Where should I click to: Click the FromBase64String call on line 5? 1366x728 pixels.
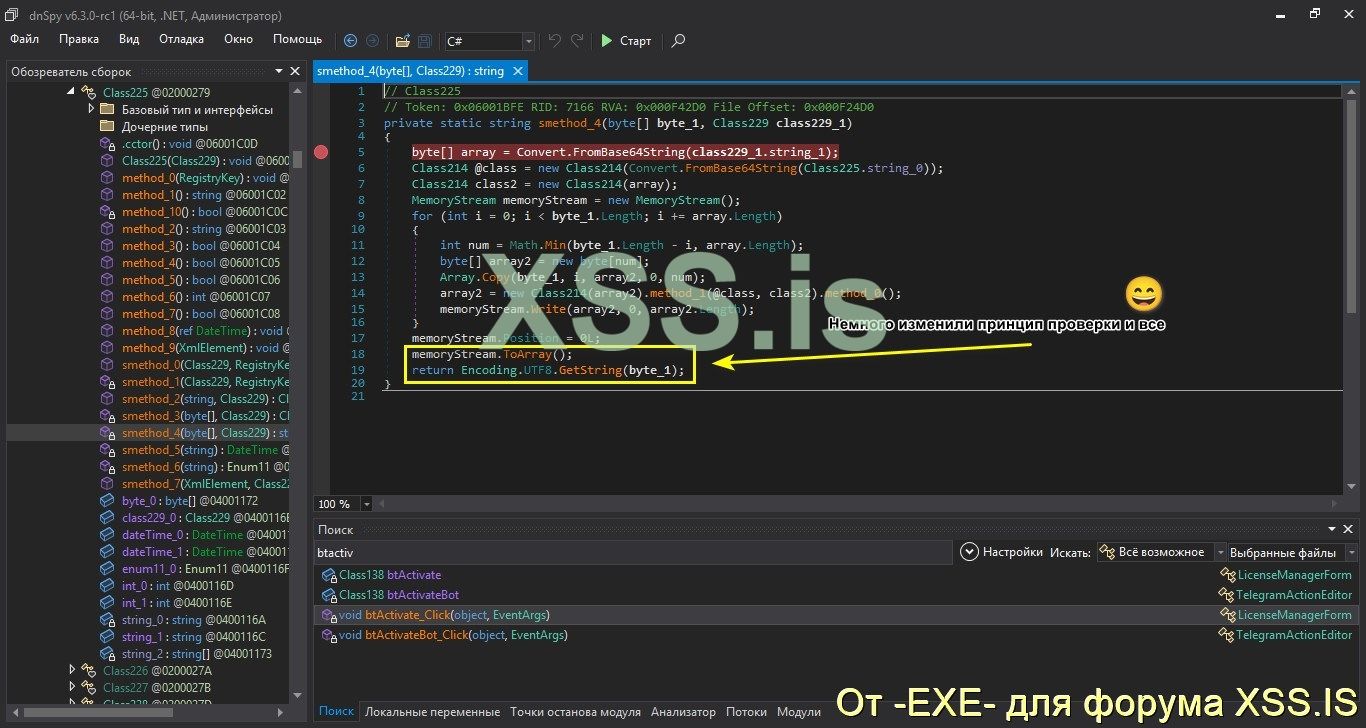tap(628, 152)
